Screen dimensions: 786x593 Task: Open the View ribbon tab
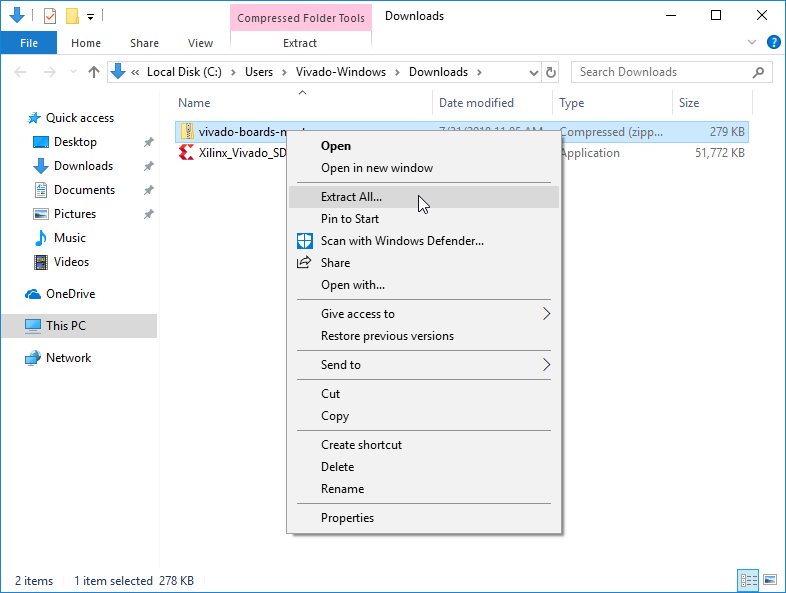click(x=200, y=43)
